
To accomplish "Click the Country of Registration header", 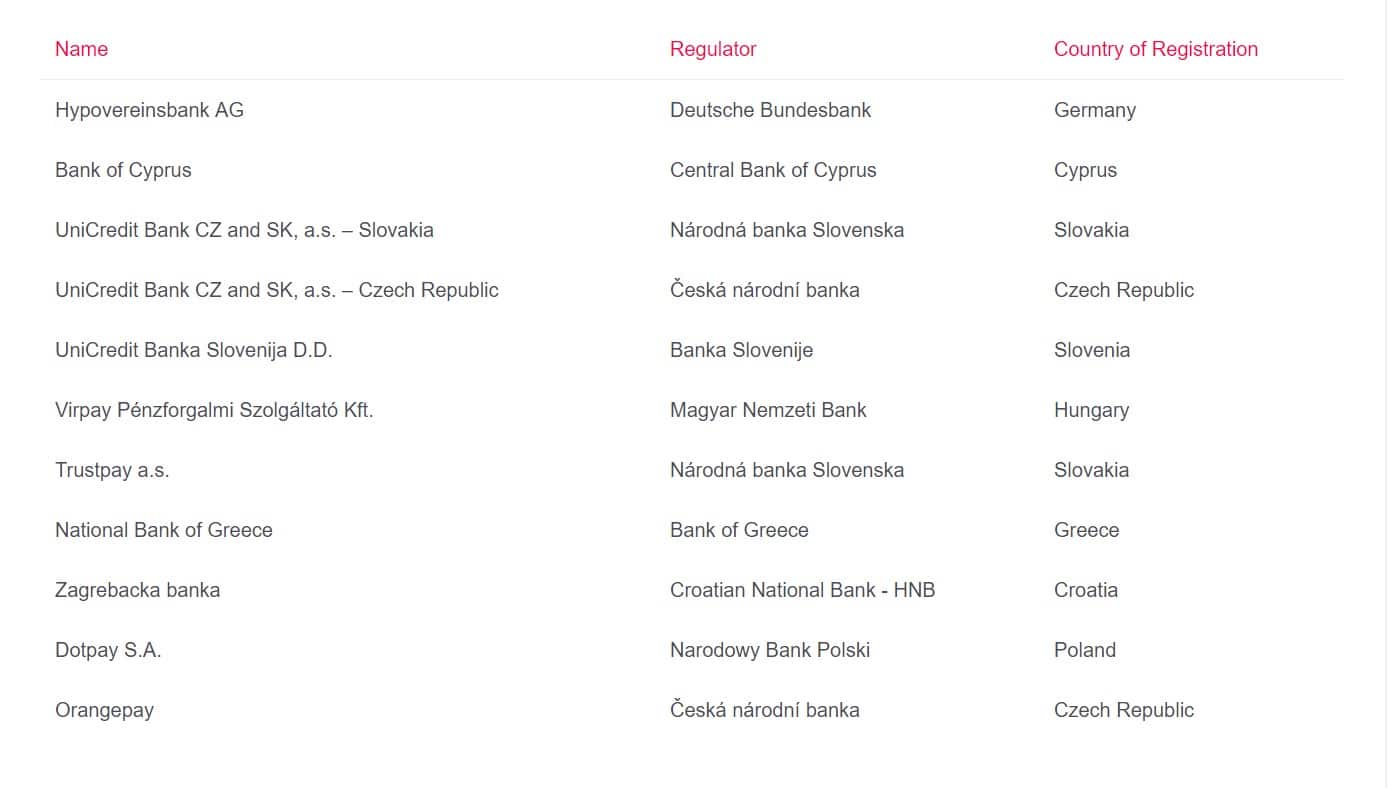I will click(x=1156, y=49).
